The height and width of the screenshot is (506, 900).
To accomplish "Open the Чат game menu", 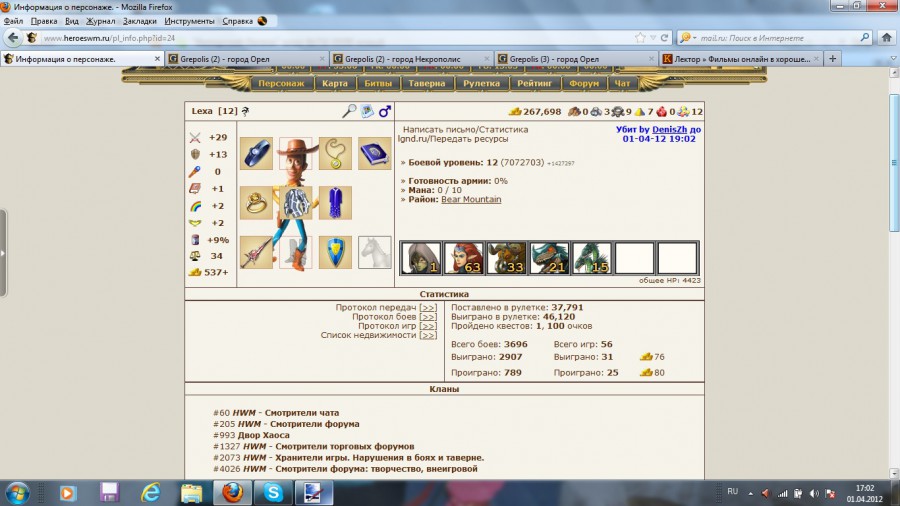I will pos(622,83).
